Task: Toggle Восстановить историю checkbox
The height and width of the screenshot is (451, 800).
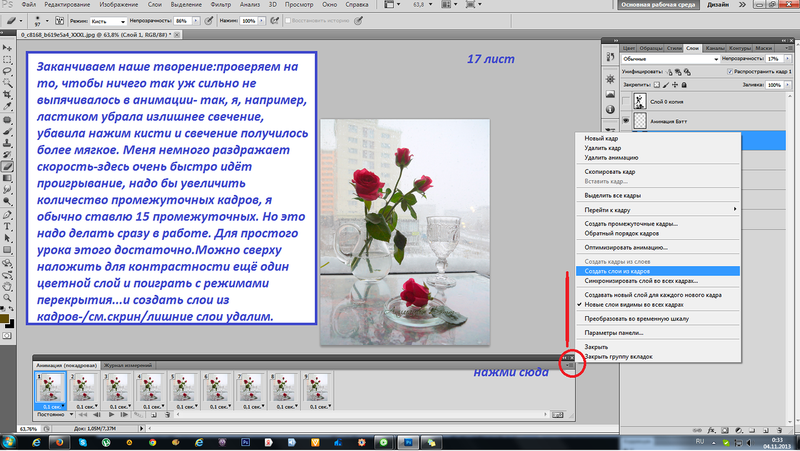Action: 288,21
